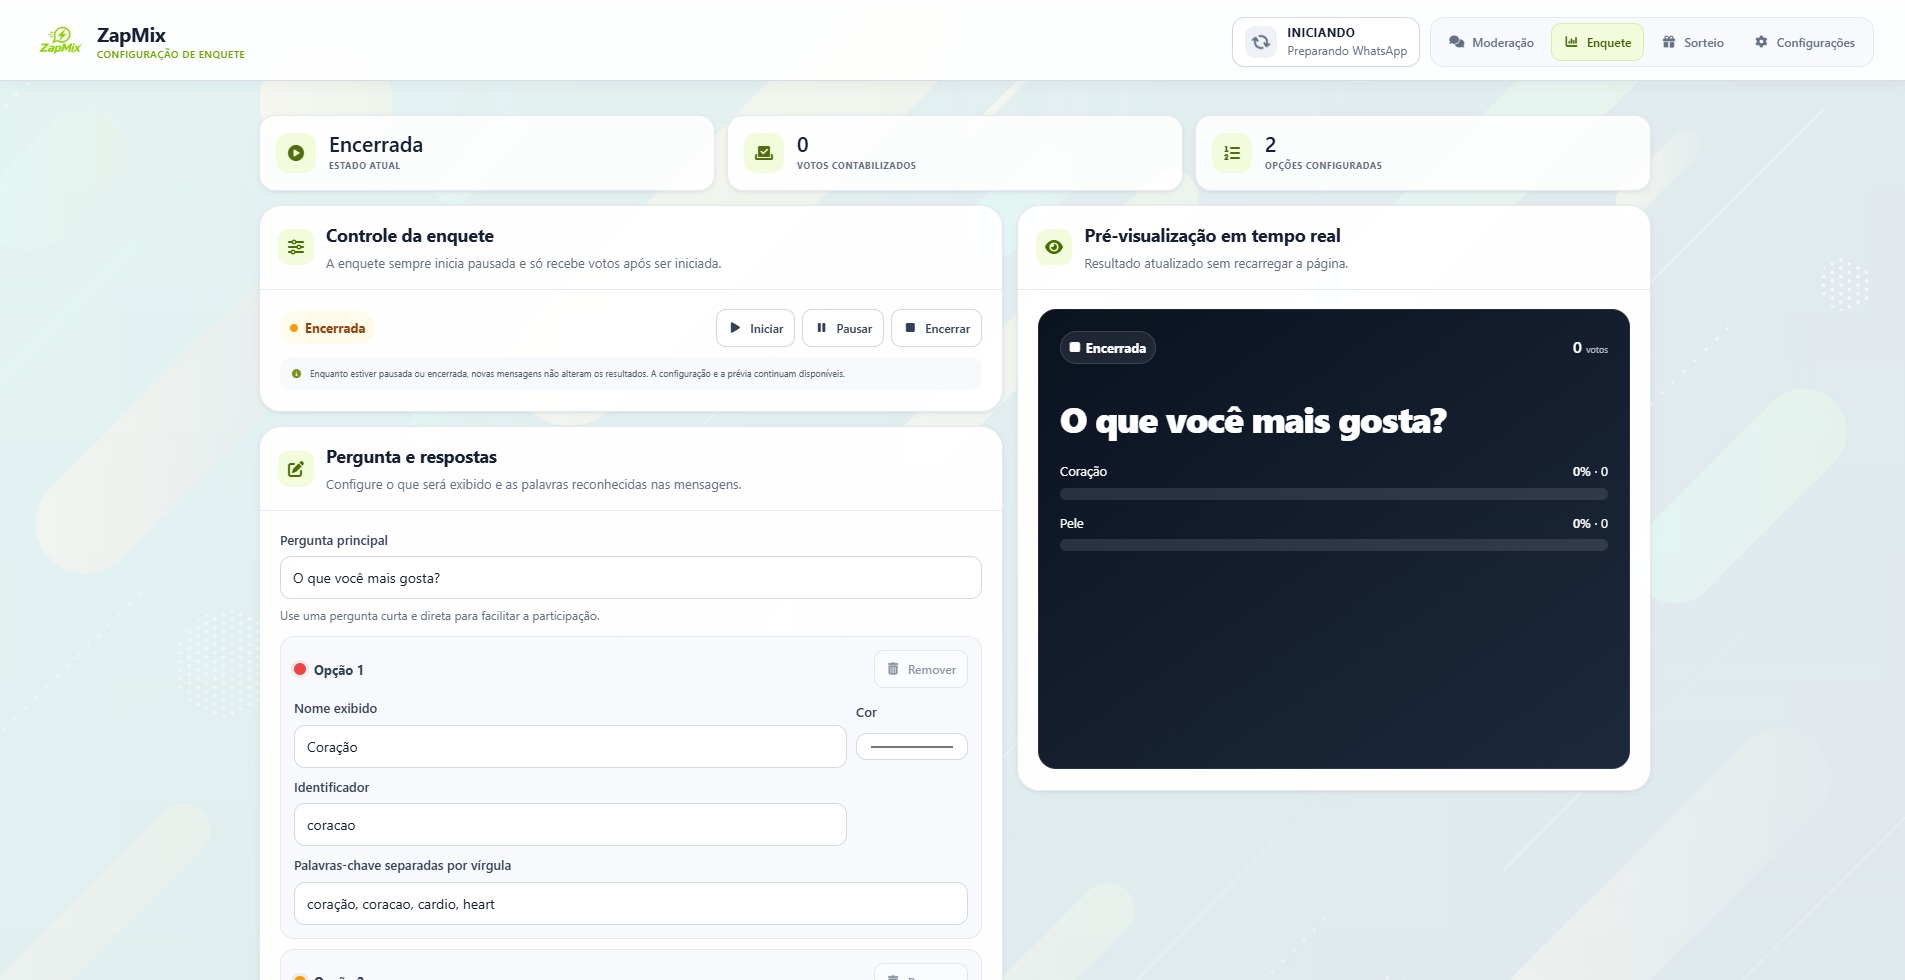Click the ballot icon on Votos Contabilizados card
This screenshot has width=1905, height=980.
(x=764, y=153)
